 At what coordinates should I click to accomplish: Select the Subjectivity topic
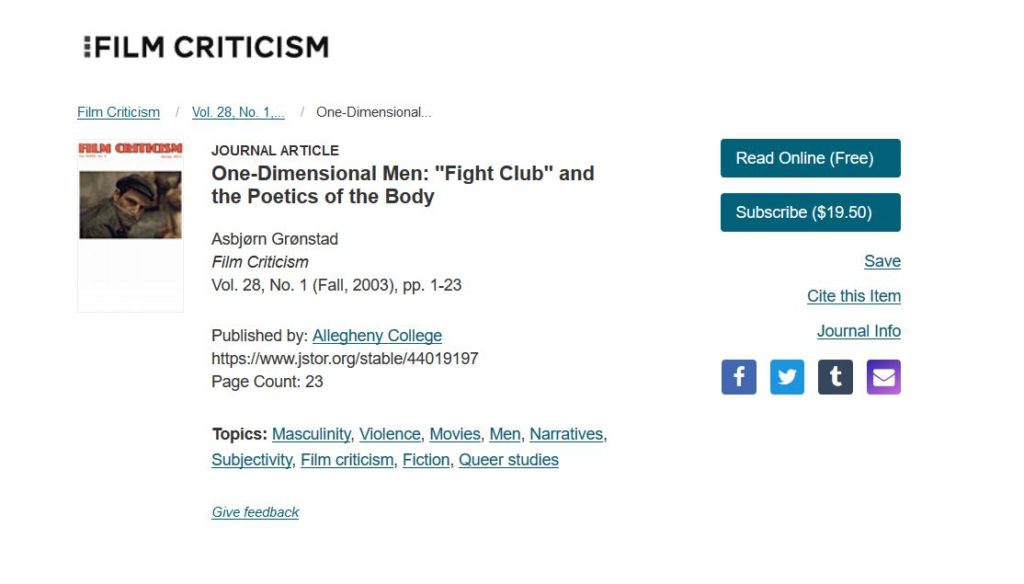251,460
